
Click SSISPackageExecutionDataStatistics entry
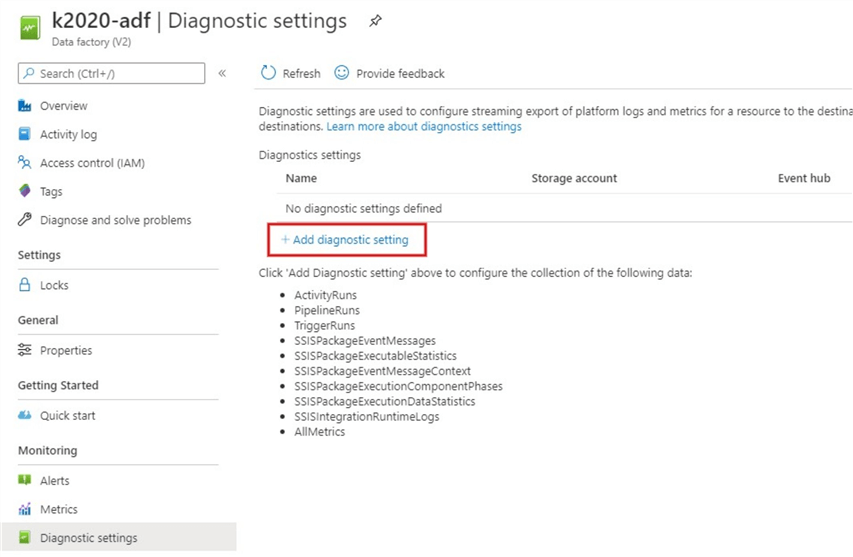pos(385,401)
